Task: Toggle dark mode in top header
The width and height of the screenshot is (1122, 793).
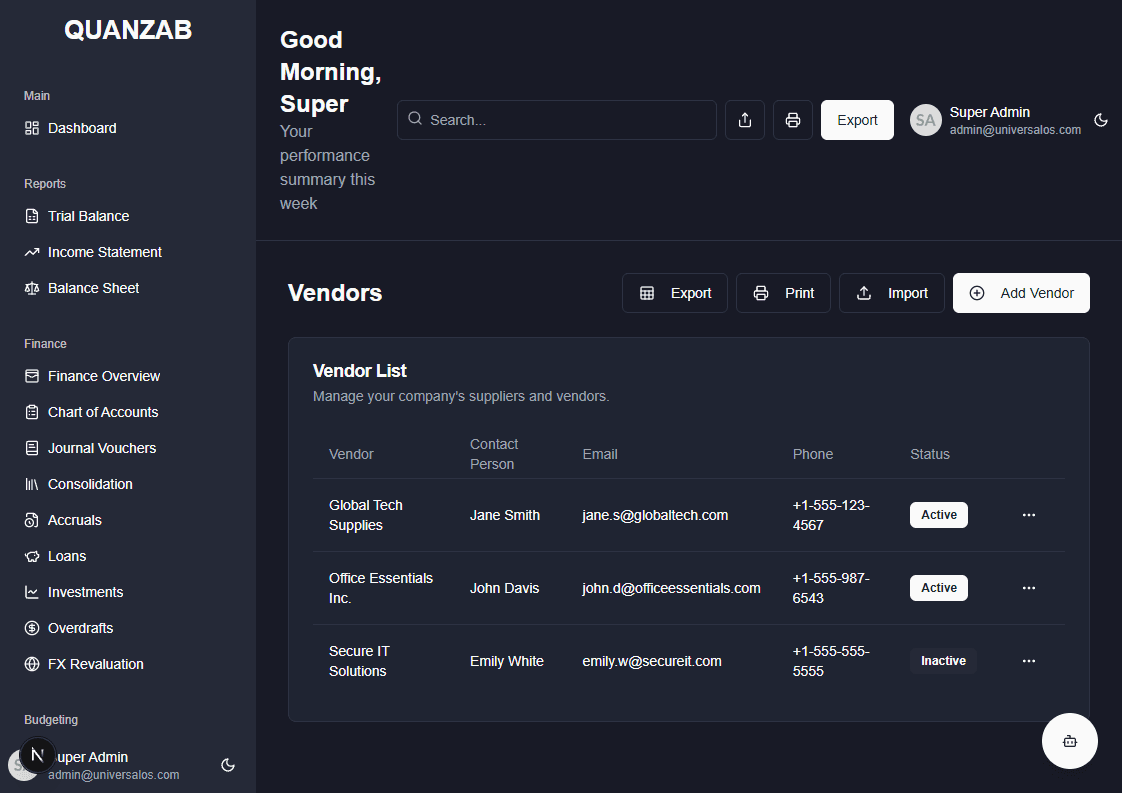Action: tap(1101, 120)
